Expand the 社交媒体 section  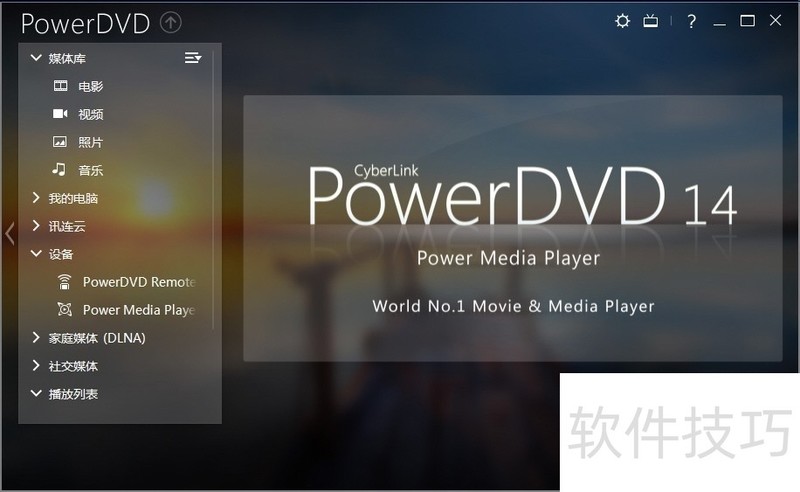tap(36, 365)
